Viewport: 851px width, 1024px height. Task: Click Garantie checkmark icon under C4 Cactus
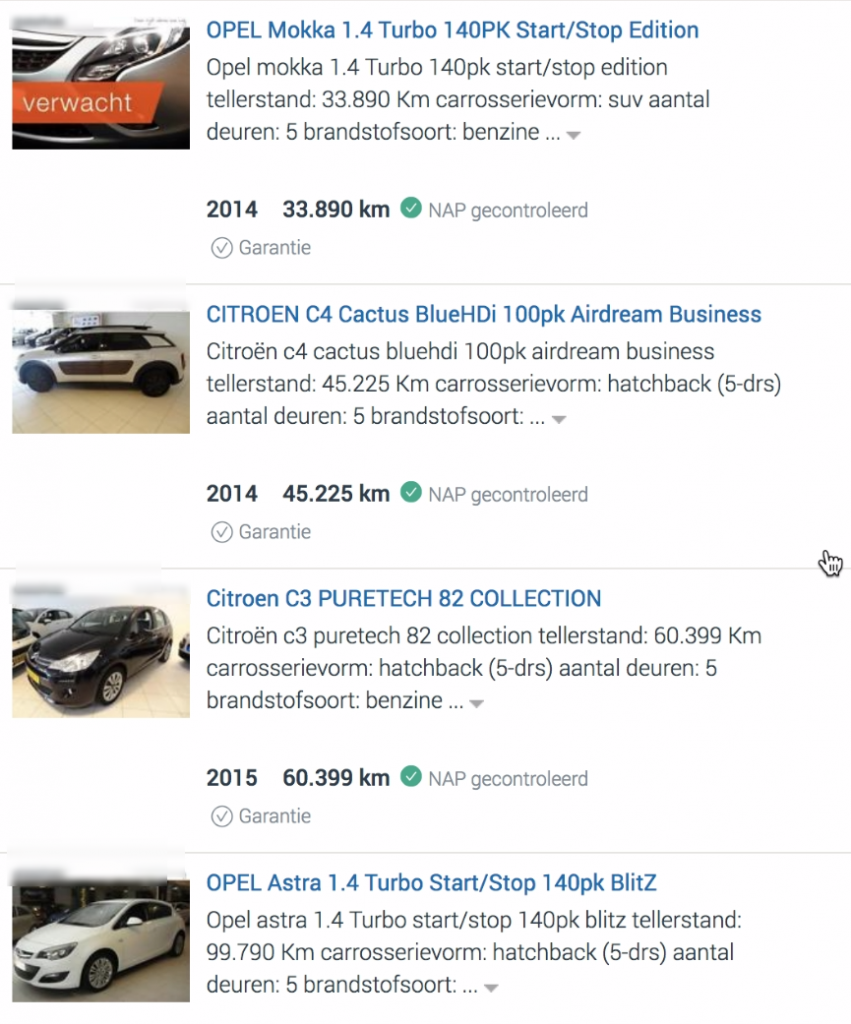click(x=221, y=532)
